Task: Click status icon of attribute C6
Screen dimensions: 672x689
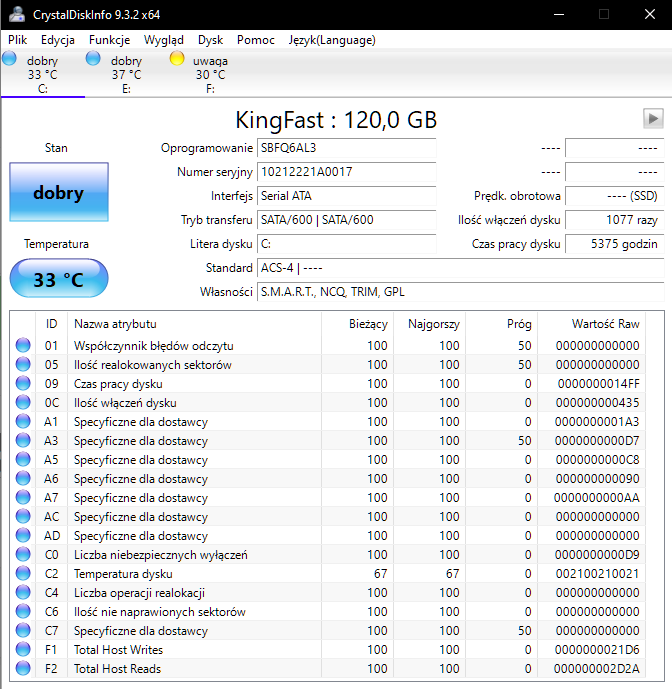Action: coord(23,611)
